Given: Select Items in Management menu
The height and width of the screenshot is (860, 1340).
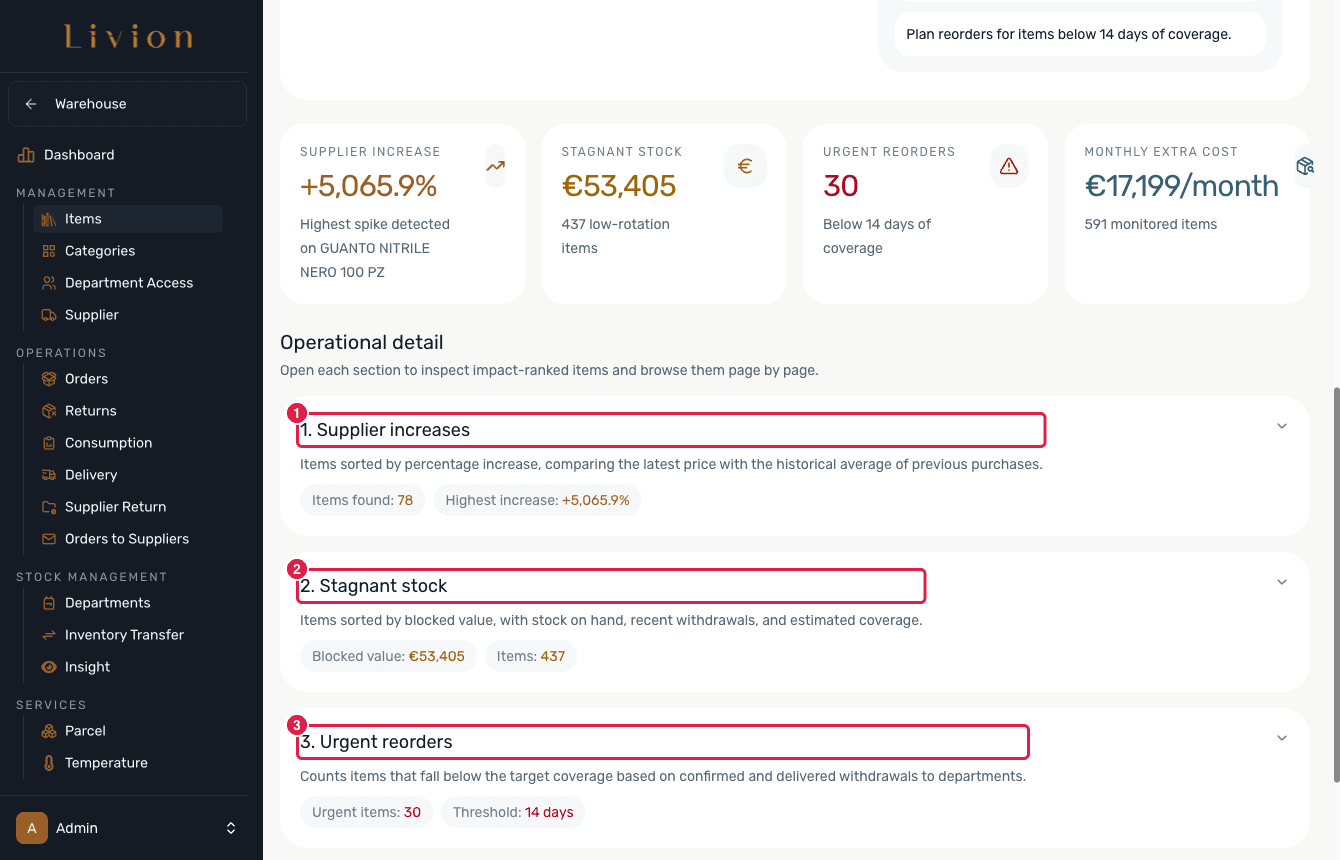Looking at the screenshot, I should (128, 219).
